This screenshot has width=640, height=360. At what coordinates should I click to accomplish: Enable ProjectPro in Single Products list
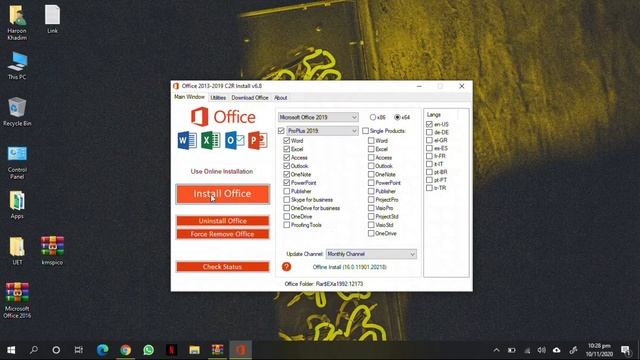[371, 200]
